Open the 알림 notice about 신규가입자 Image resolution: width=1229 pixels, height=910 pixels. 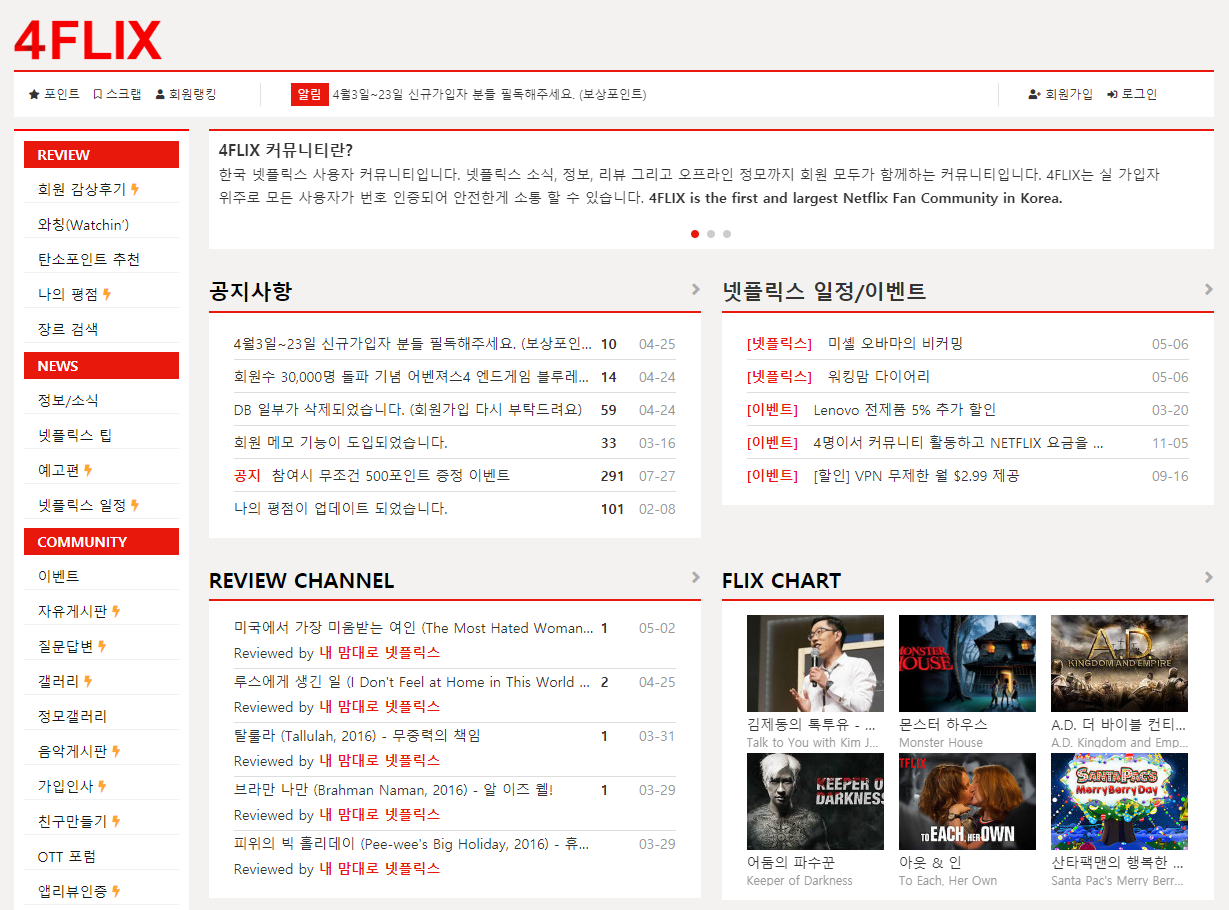(x=489, y=94)
